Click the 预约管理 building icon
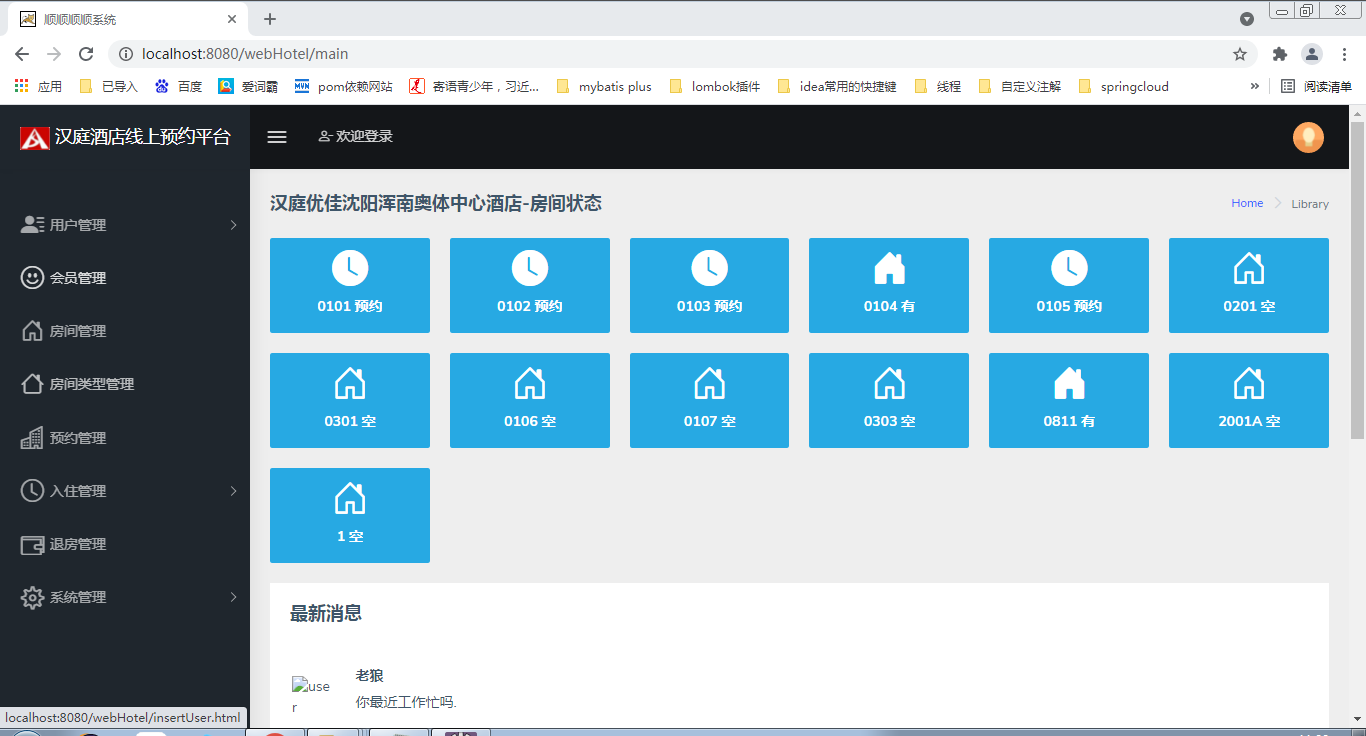1366x736 pixels. point(32,438)
